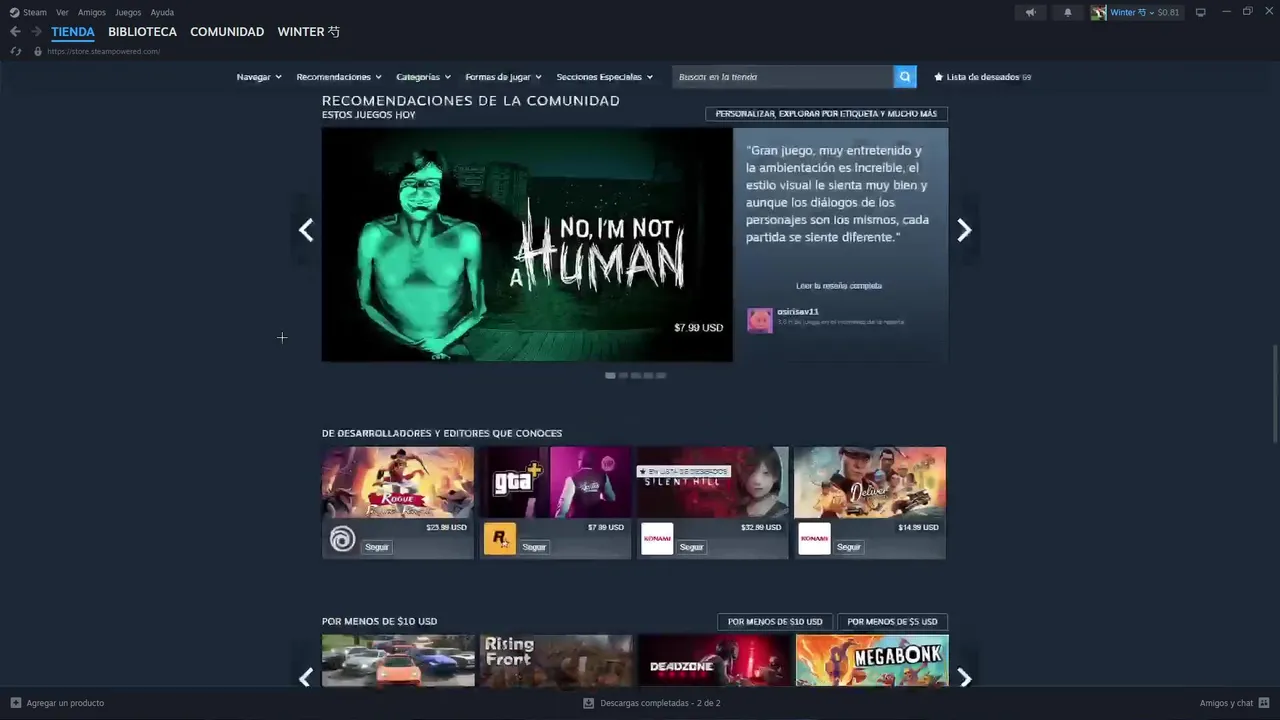Click the Steam logo menu
The width and height of the screenshot is (1280, 720).
click(x=28, y=12)
